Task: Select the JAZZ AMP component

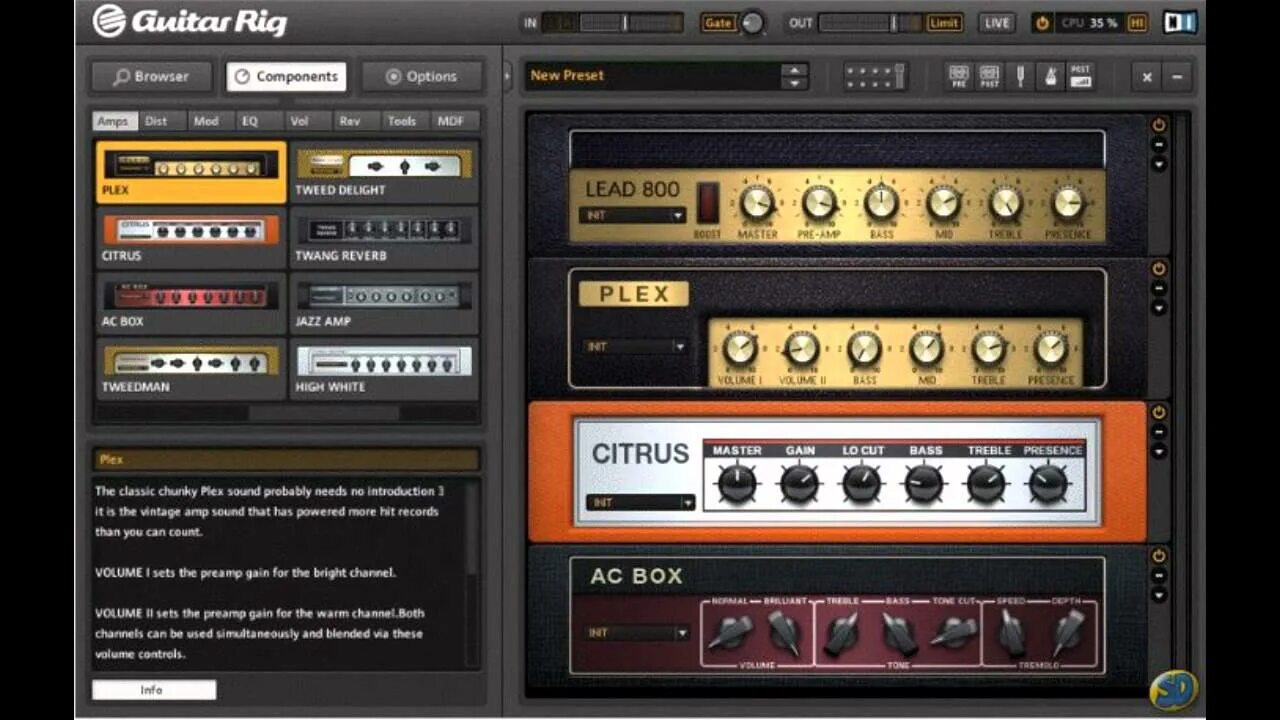Action: point(384,303)
